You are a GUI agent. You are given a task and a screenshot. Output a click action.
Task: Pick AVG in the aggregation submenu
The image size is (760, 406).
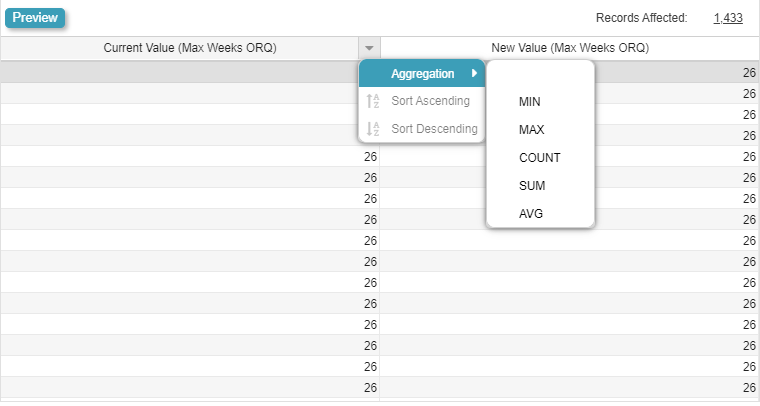(x=530, y=214)
